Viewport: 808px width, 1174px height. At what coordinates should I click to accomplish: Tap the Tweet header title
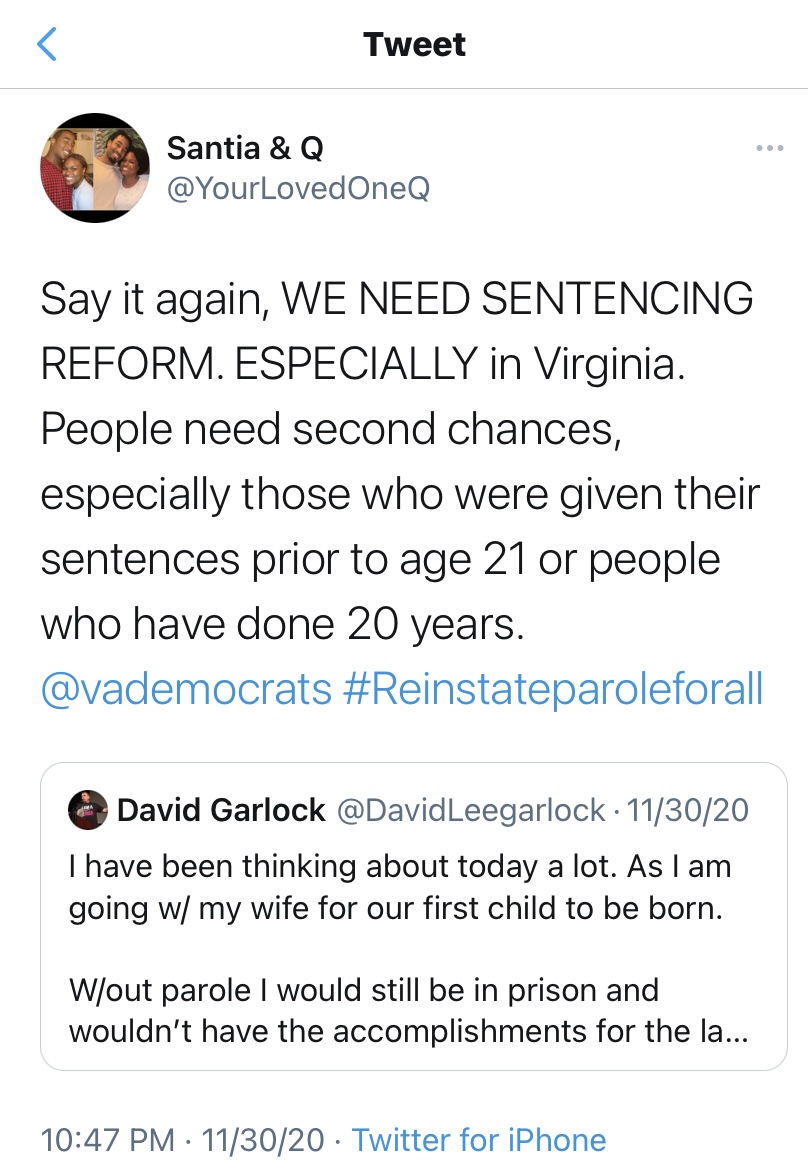[x=414, y=44]
